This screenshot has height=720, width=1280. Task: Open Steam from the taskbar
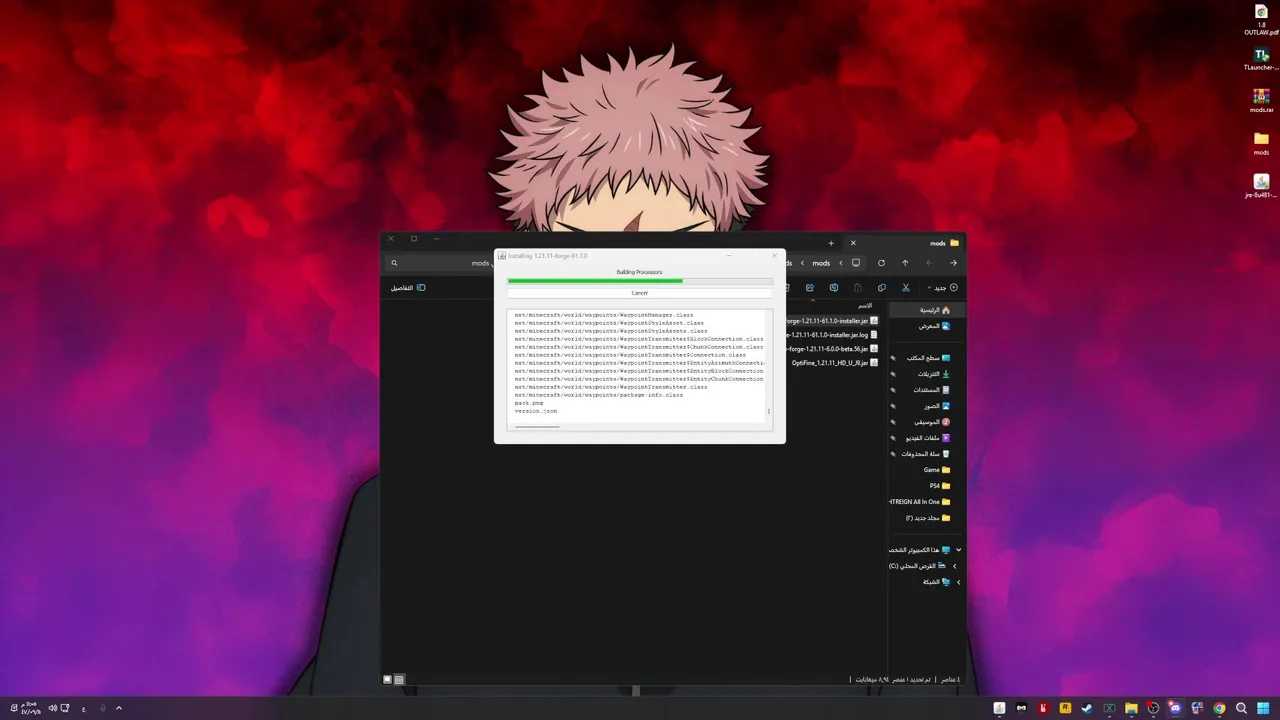[x=1087, y=708]
